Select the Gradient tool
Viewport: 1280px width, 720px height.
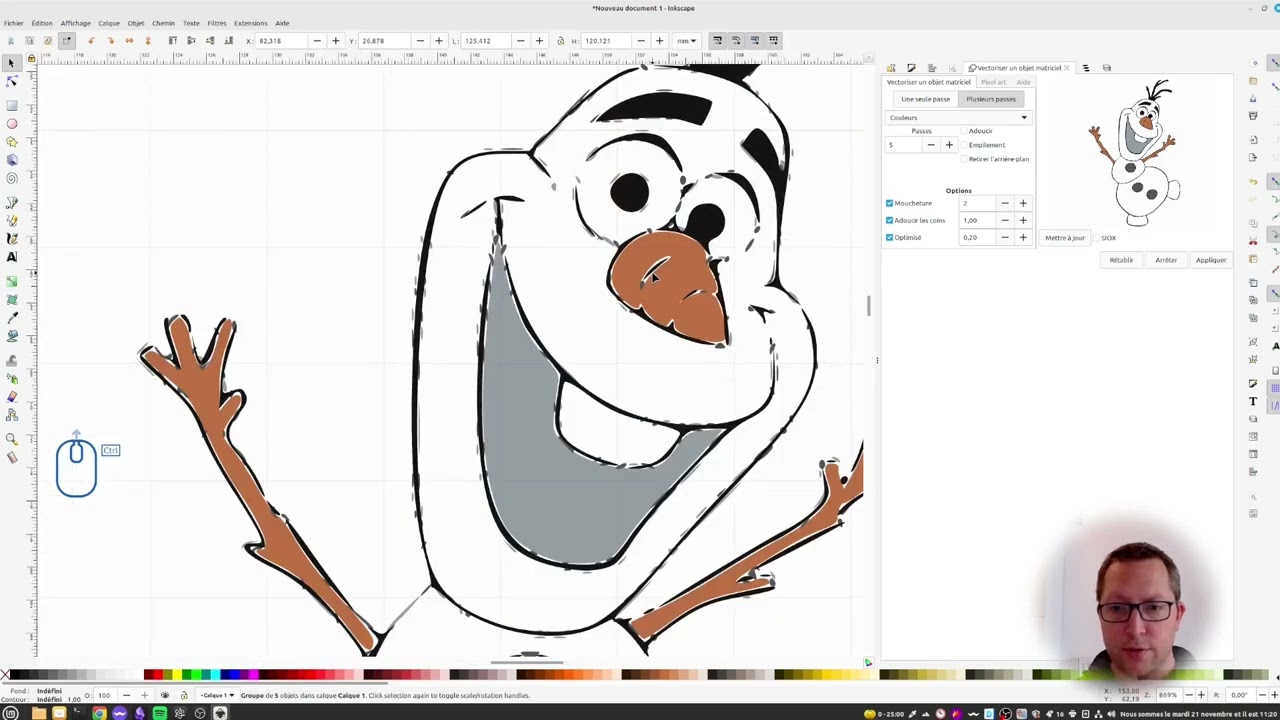pyautogui.click(x=12, y=281)
